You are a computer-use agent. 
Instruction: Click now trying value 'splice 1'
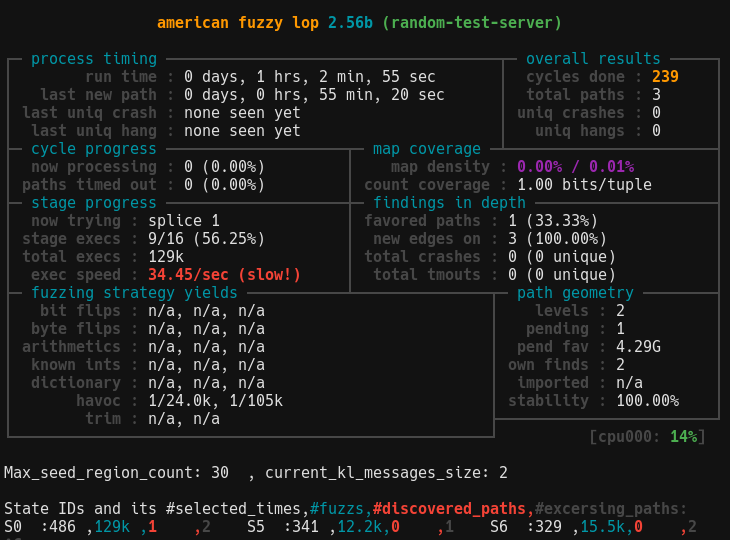tap(184, 221)
